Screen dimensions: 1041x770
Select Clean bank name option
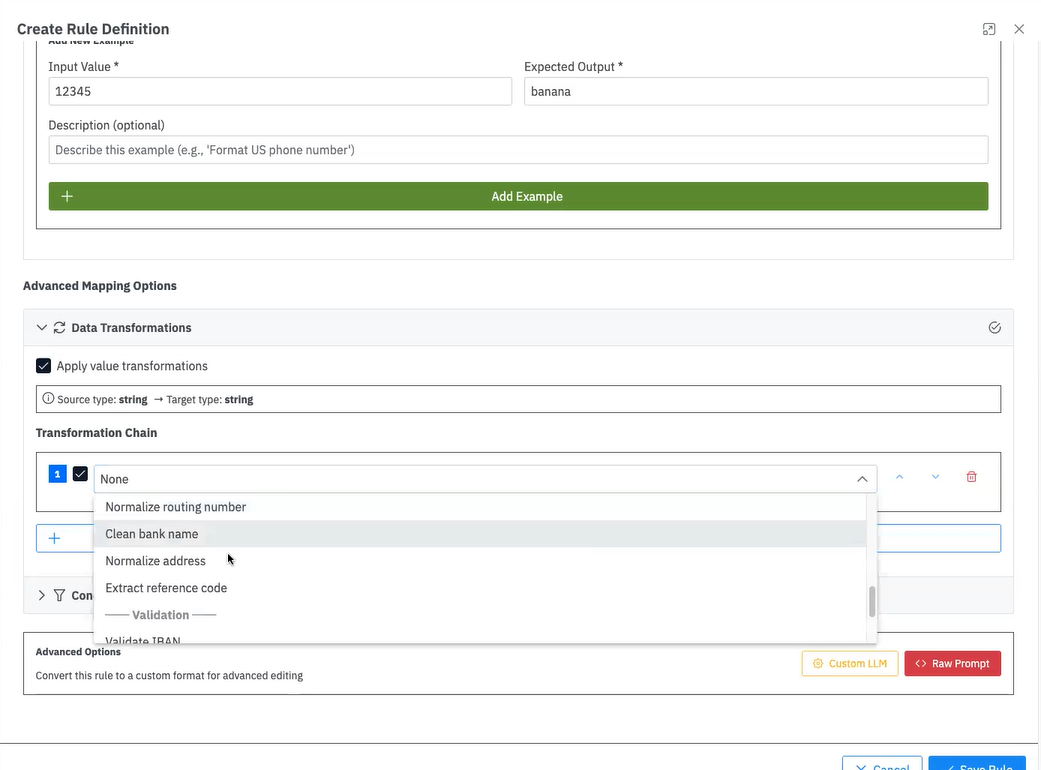[152, 534]
